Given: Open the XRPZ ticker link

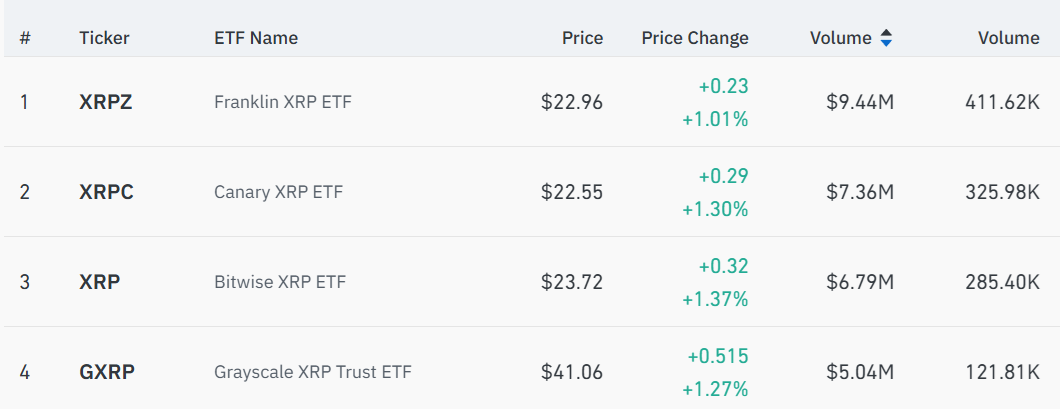Looking at the screenshot, I should (x=106, y=102).
